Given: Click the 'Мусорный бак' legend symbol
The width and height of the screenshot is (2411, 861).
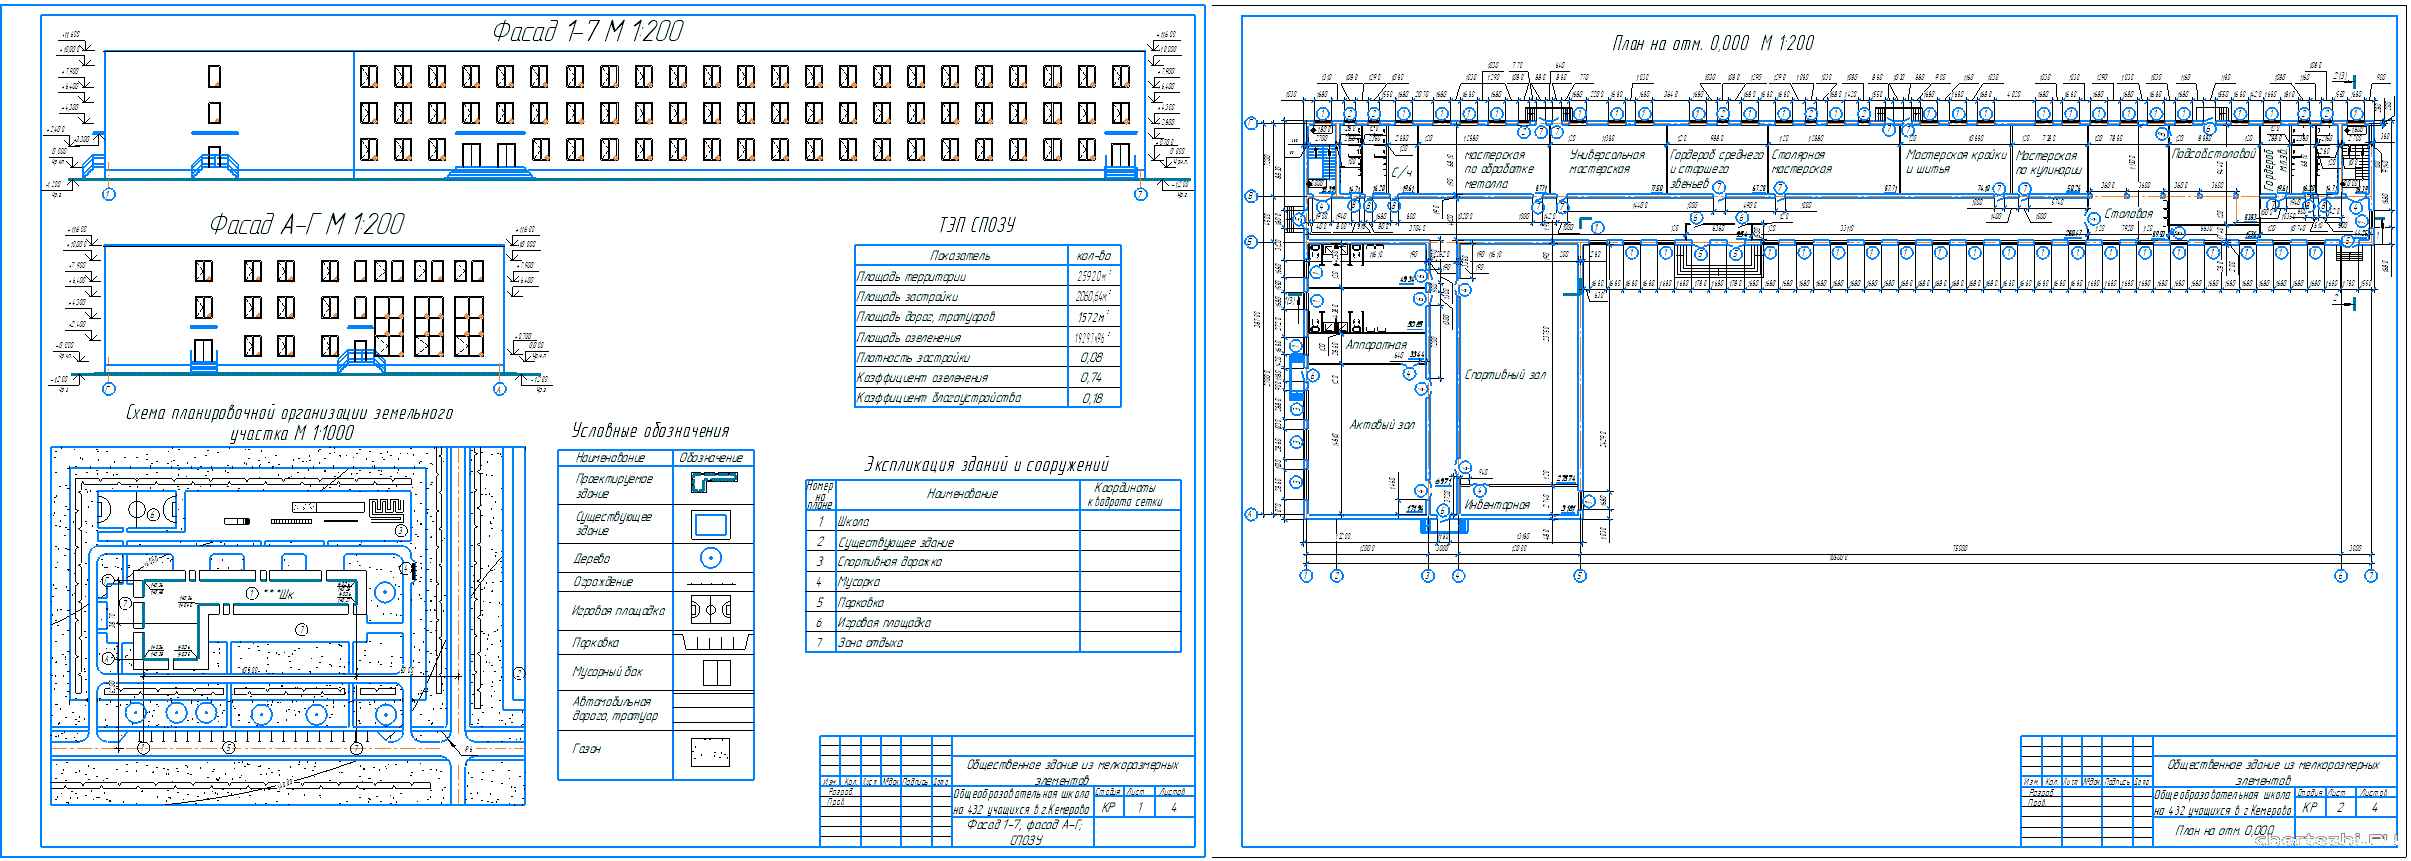Looking at the screenshot, I should coord(716,673).
